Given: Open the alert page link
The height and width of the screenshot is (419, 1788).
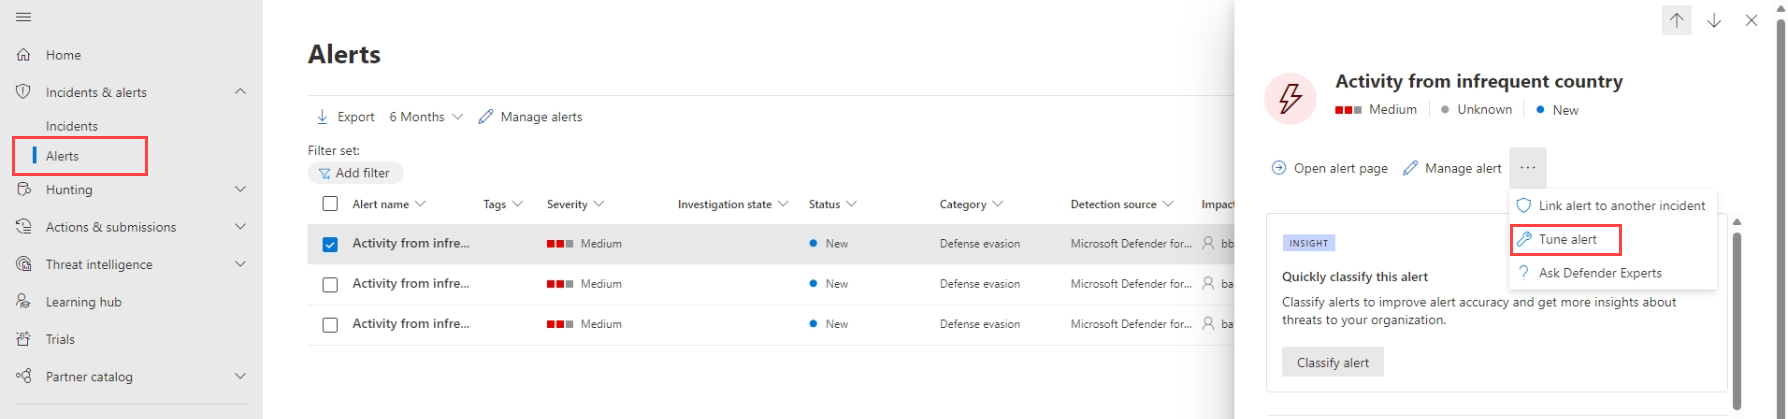Looking at the screenshot, I should point(1329,168).
